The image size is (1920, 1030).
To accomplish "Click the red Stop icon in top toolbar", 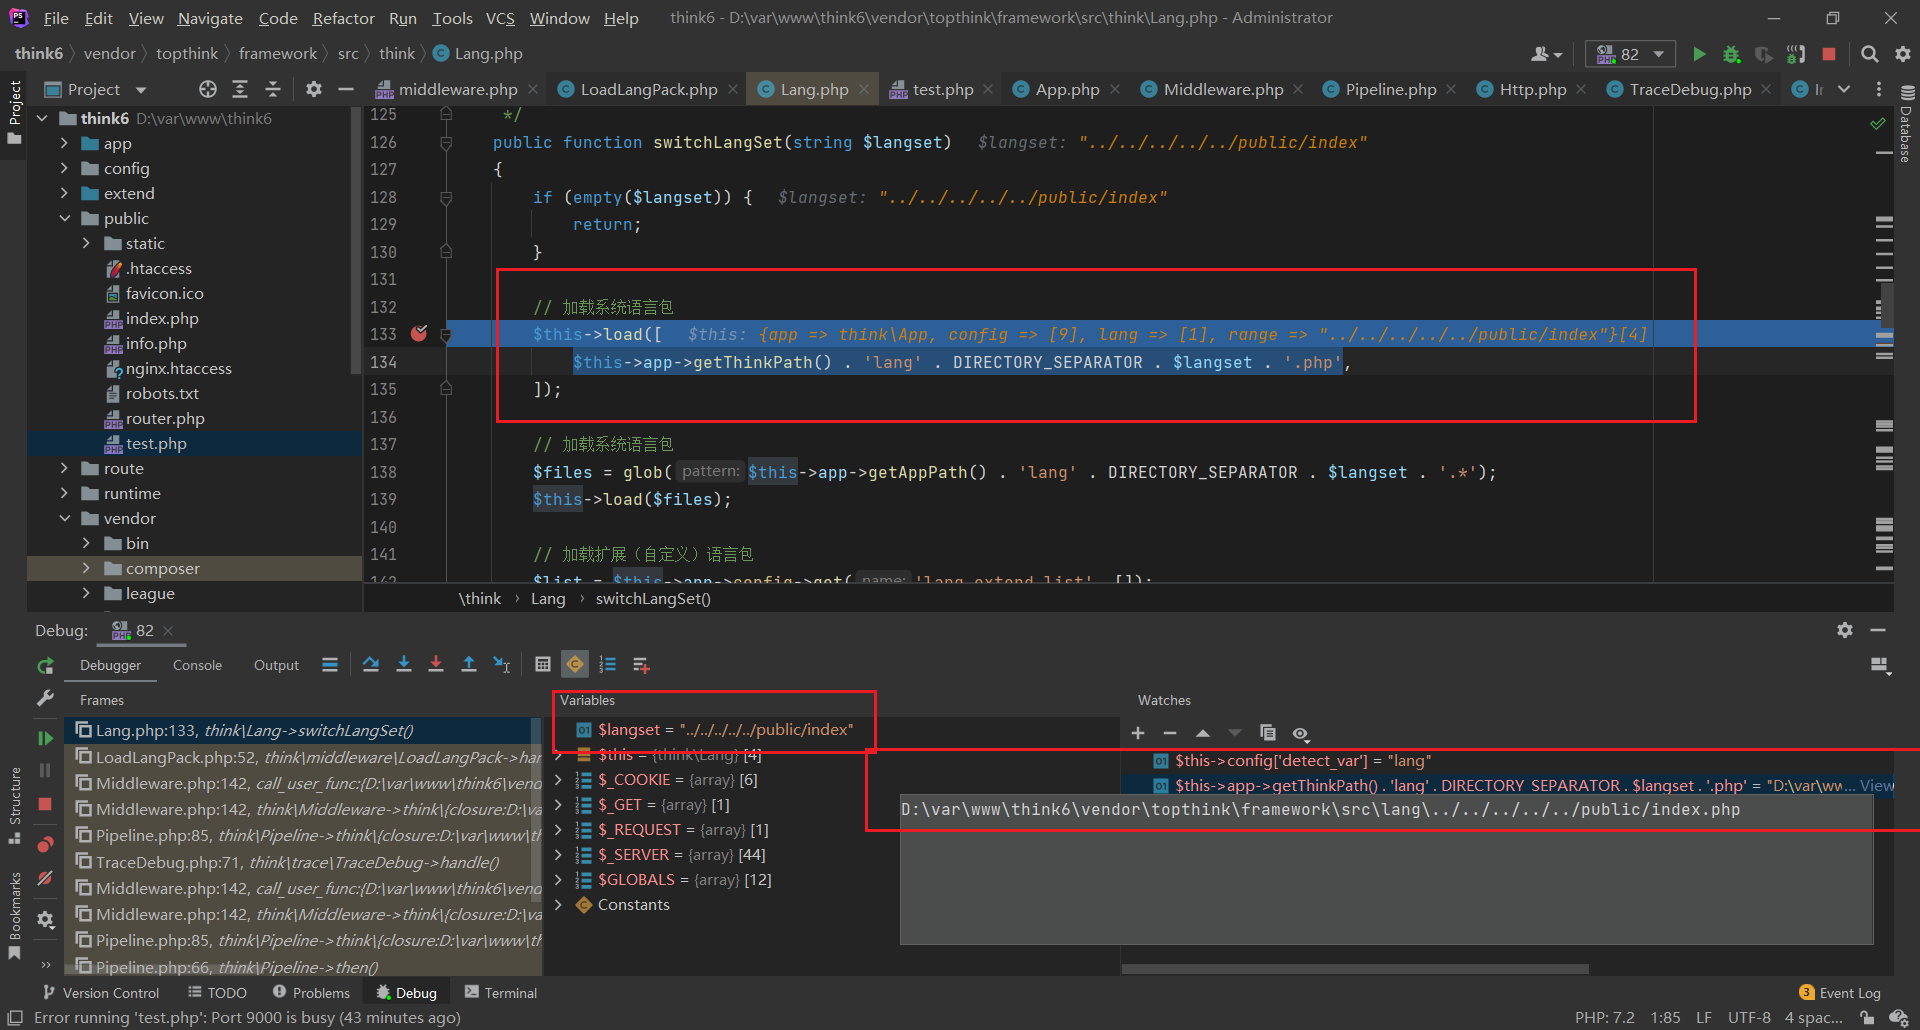I will coord(1829,54).
